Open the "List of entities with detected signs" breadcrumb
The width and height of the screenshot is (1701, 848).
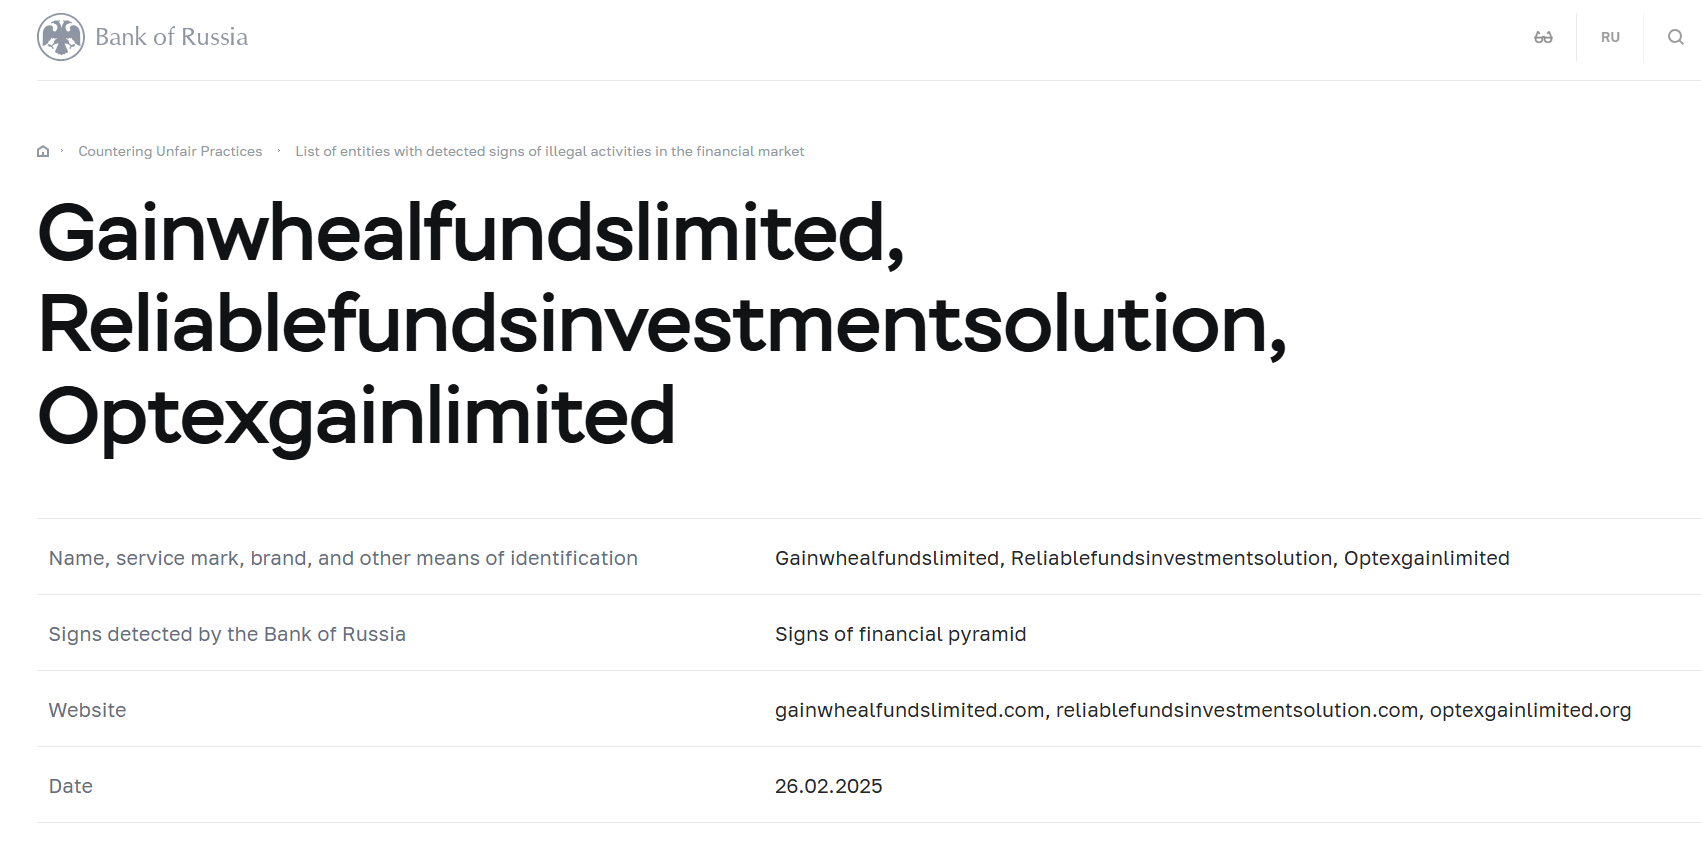pyautogui.click(x=549, y=152)
